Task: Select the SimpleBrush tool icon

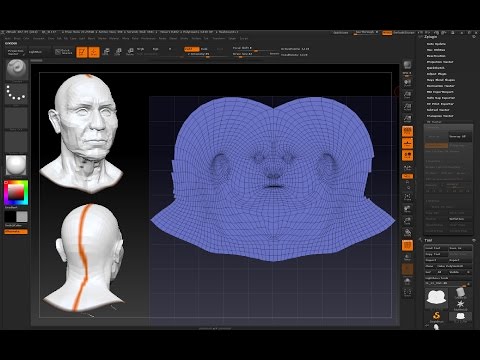Action: (436, 316)
